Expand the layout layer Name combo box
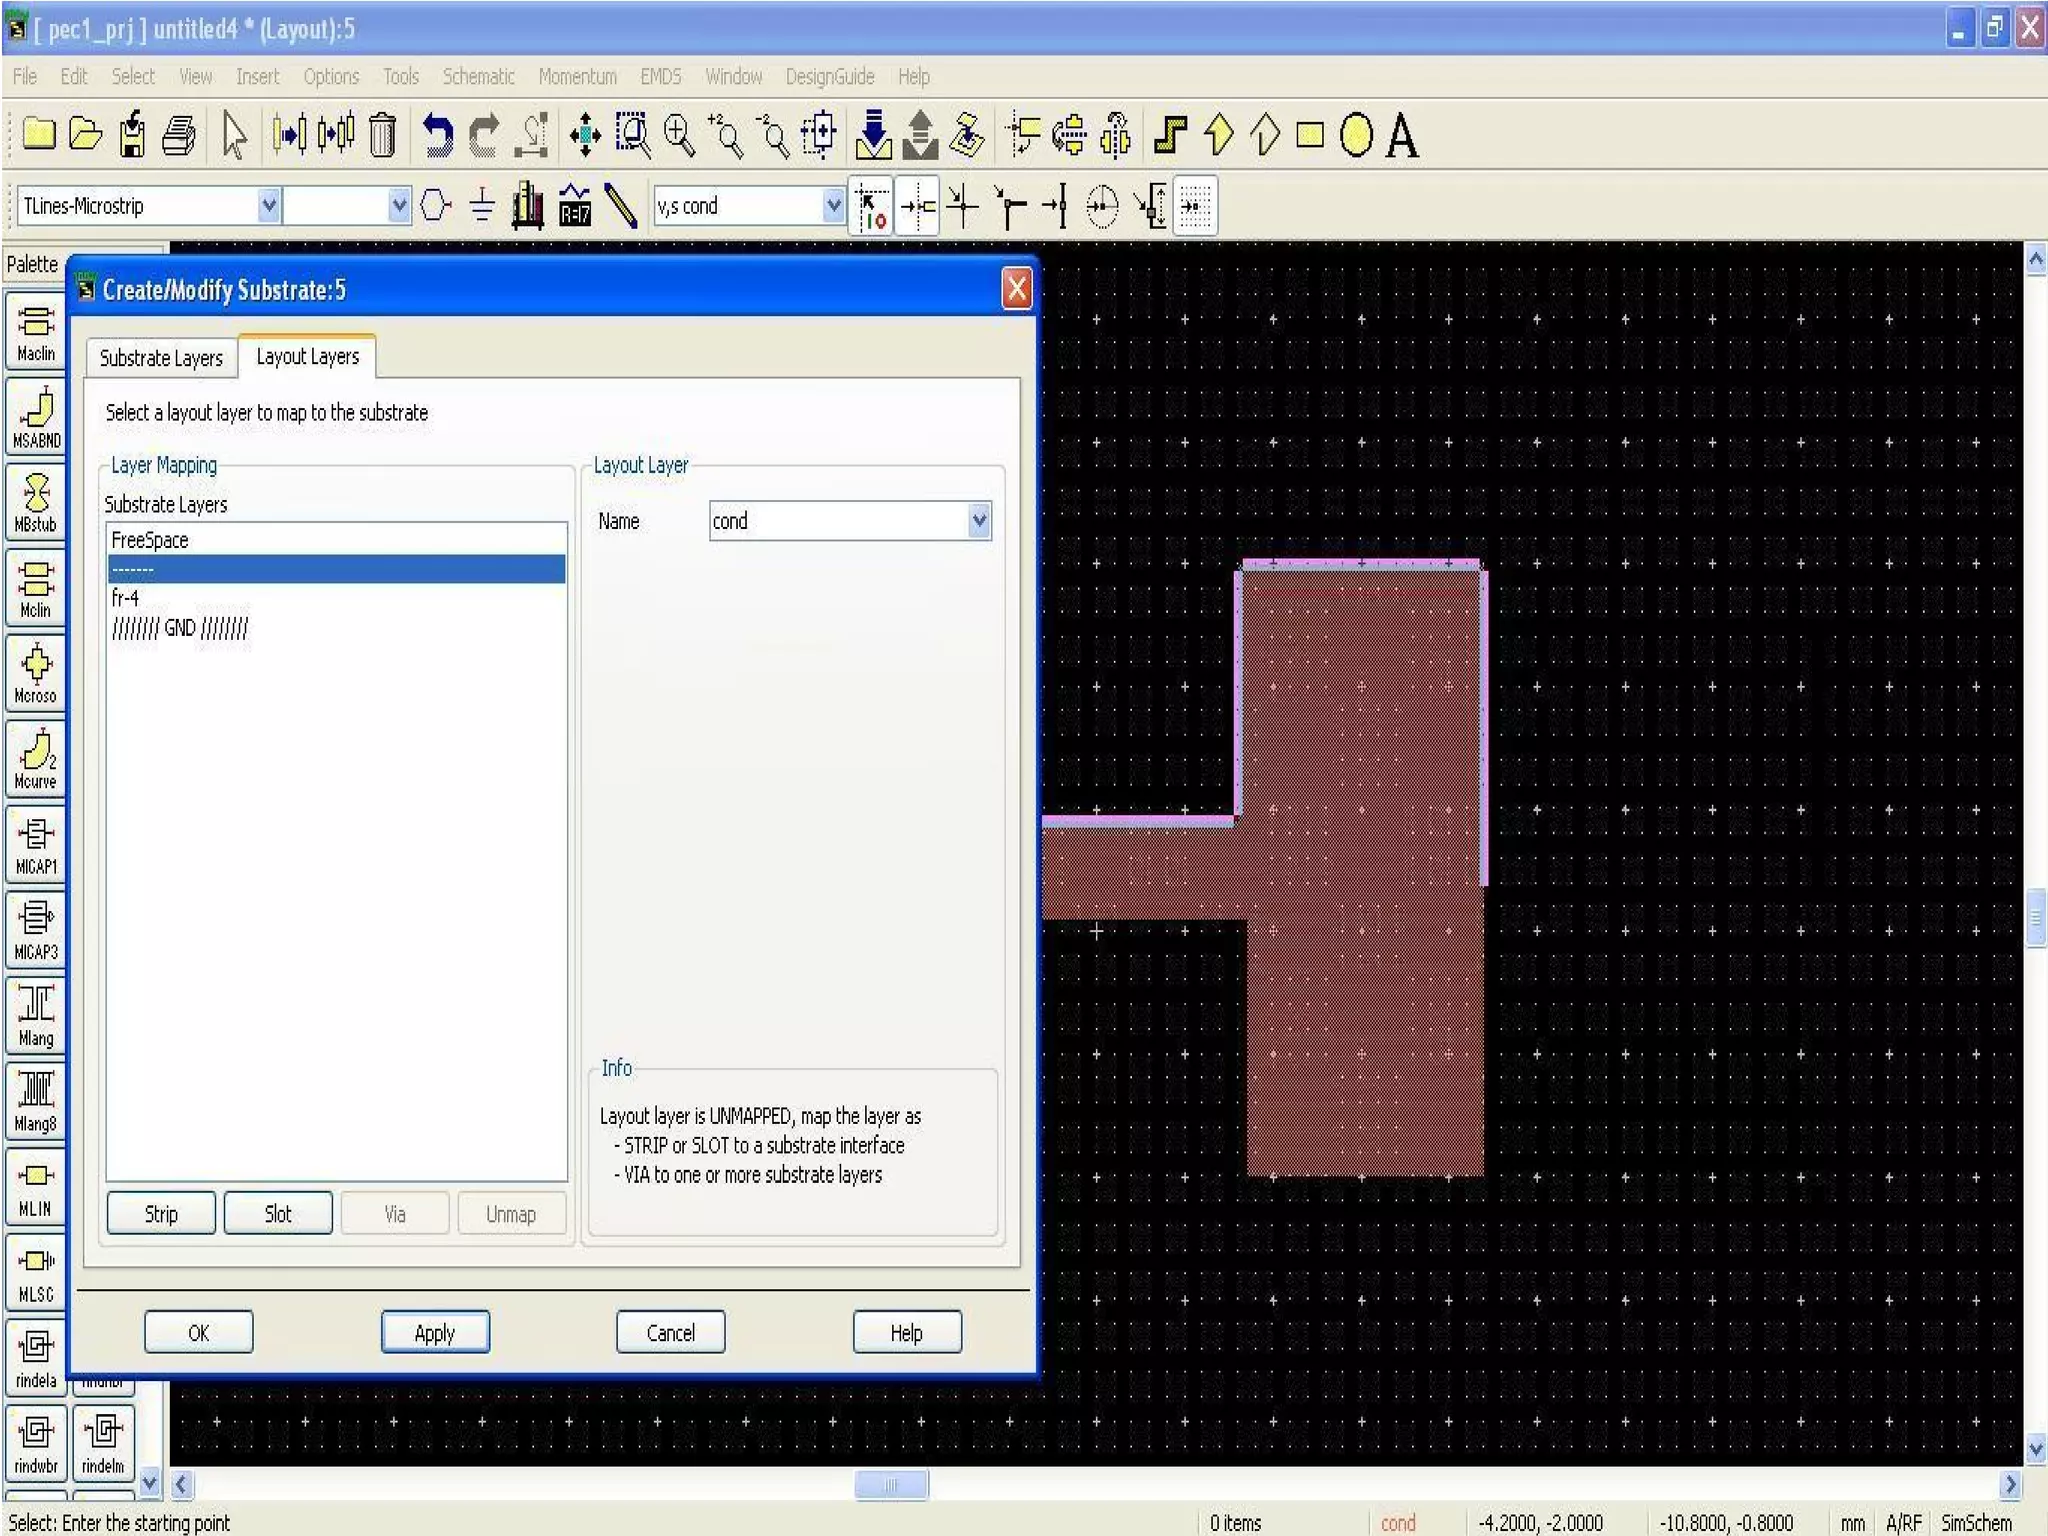The height and width of the screenshot is (1536, 2048). click(979, 521)
